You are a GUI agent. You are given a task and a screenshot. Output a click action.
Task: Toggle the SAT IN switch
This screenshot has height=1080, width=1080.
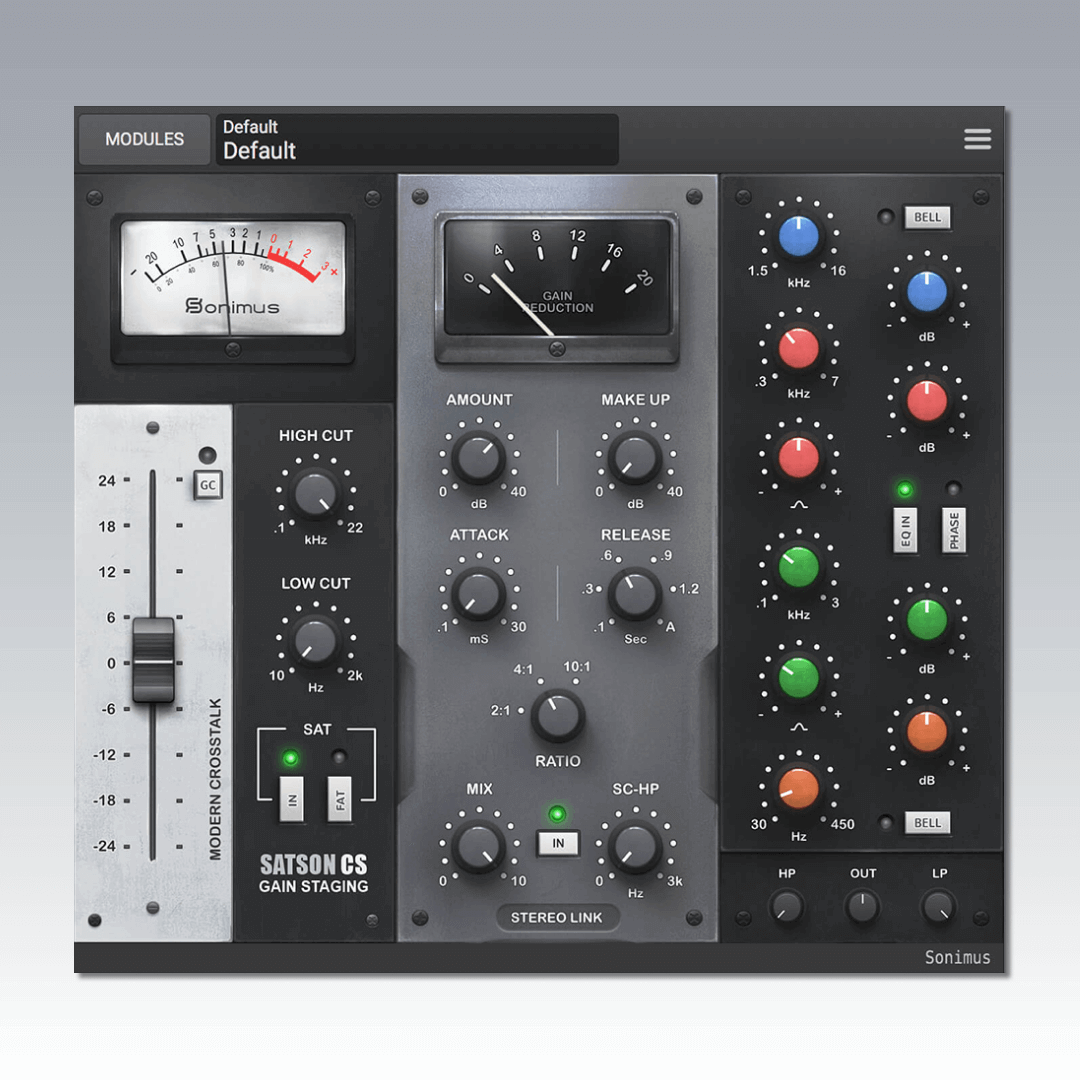[x=291, y=799]
